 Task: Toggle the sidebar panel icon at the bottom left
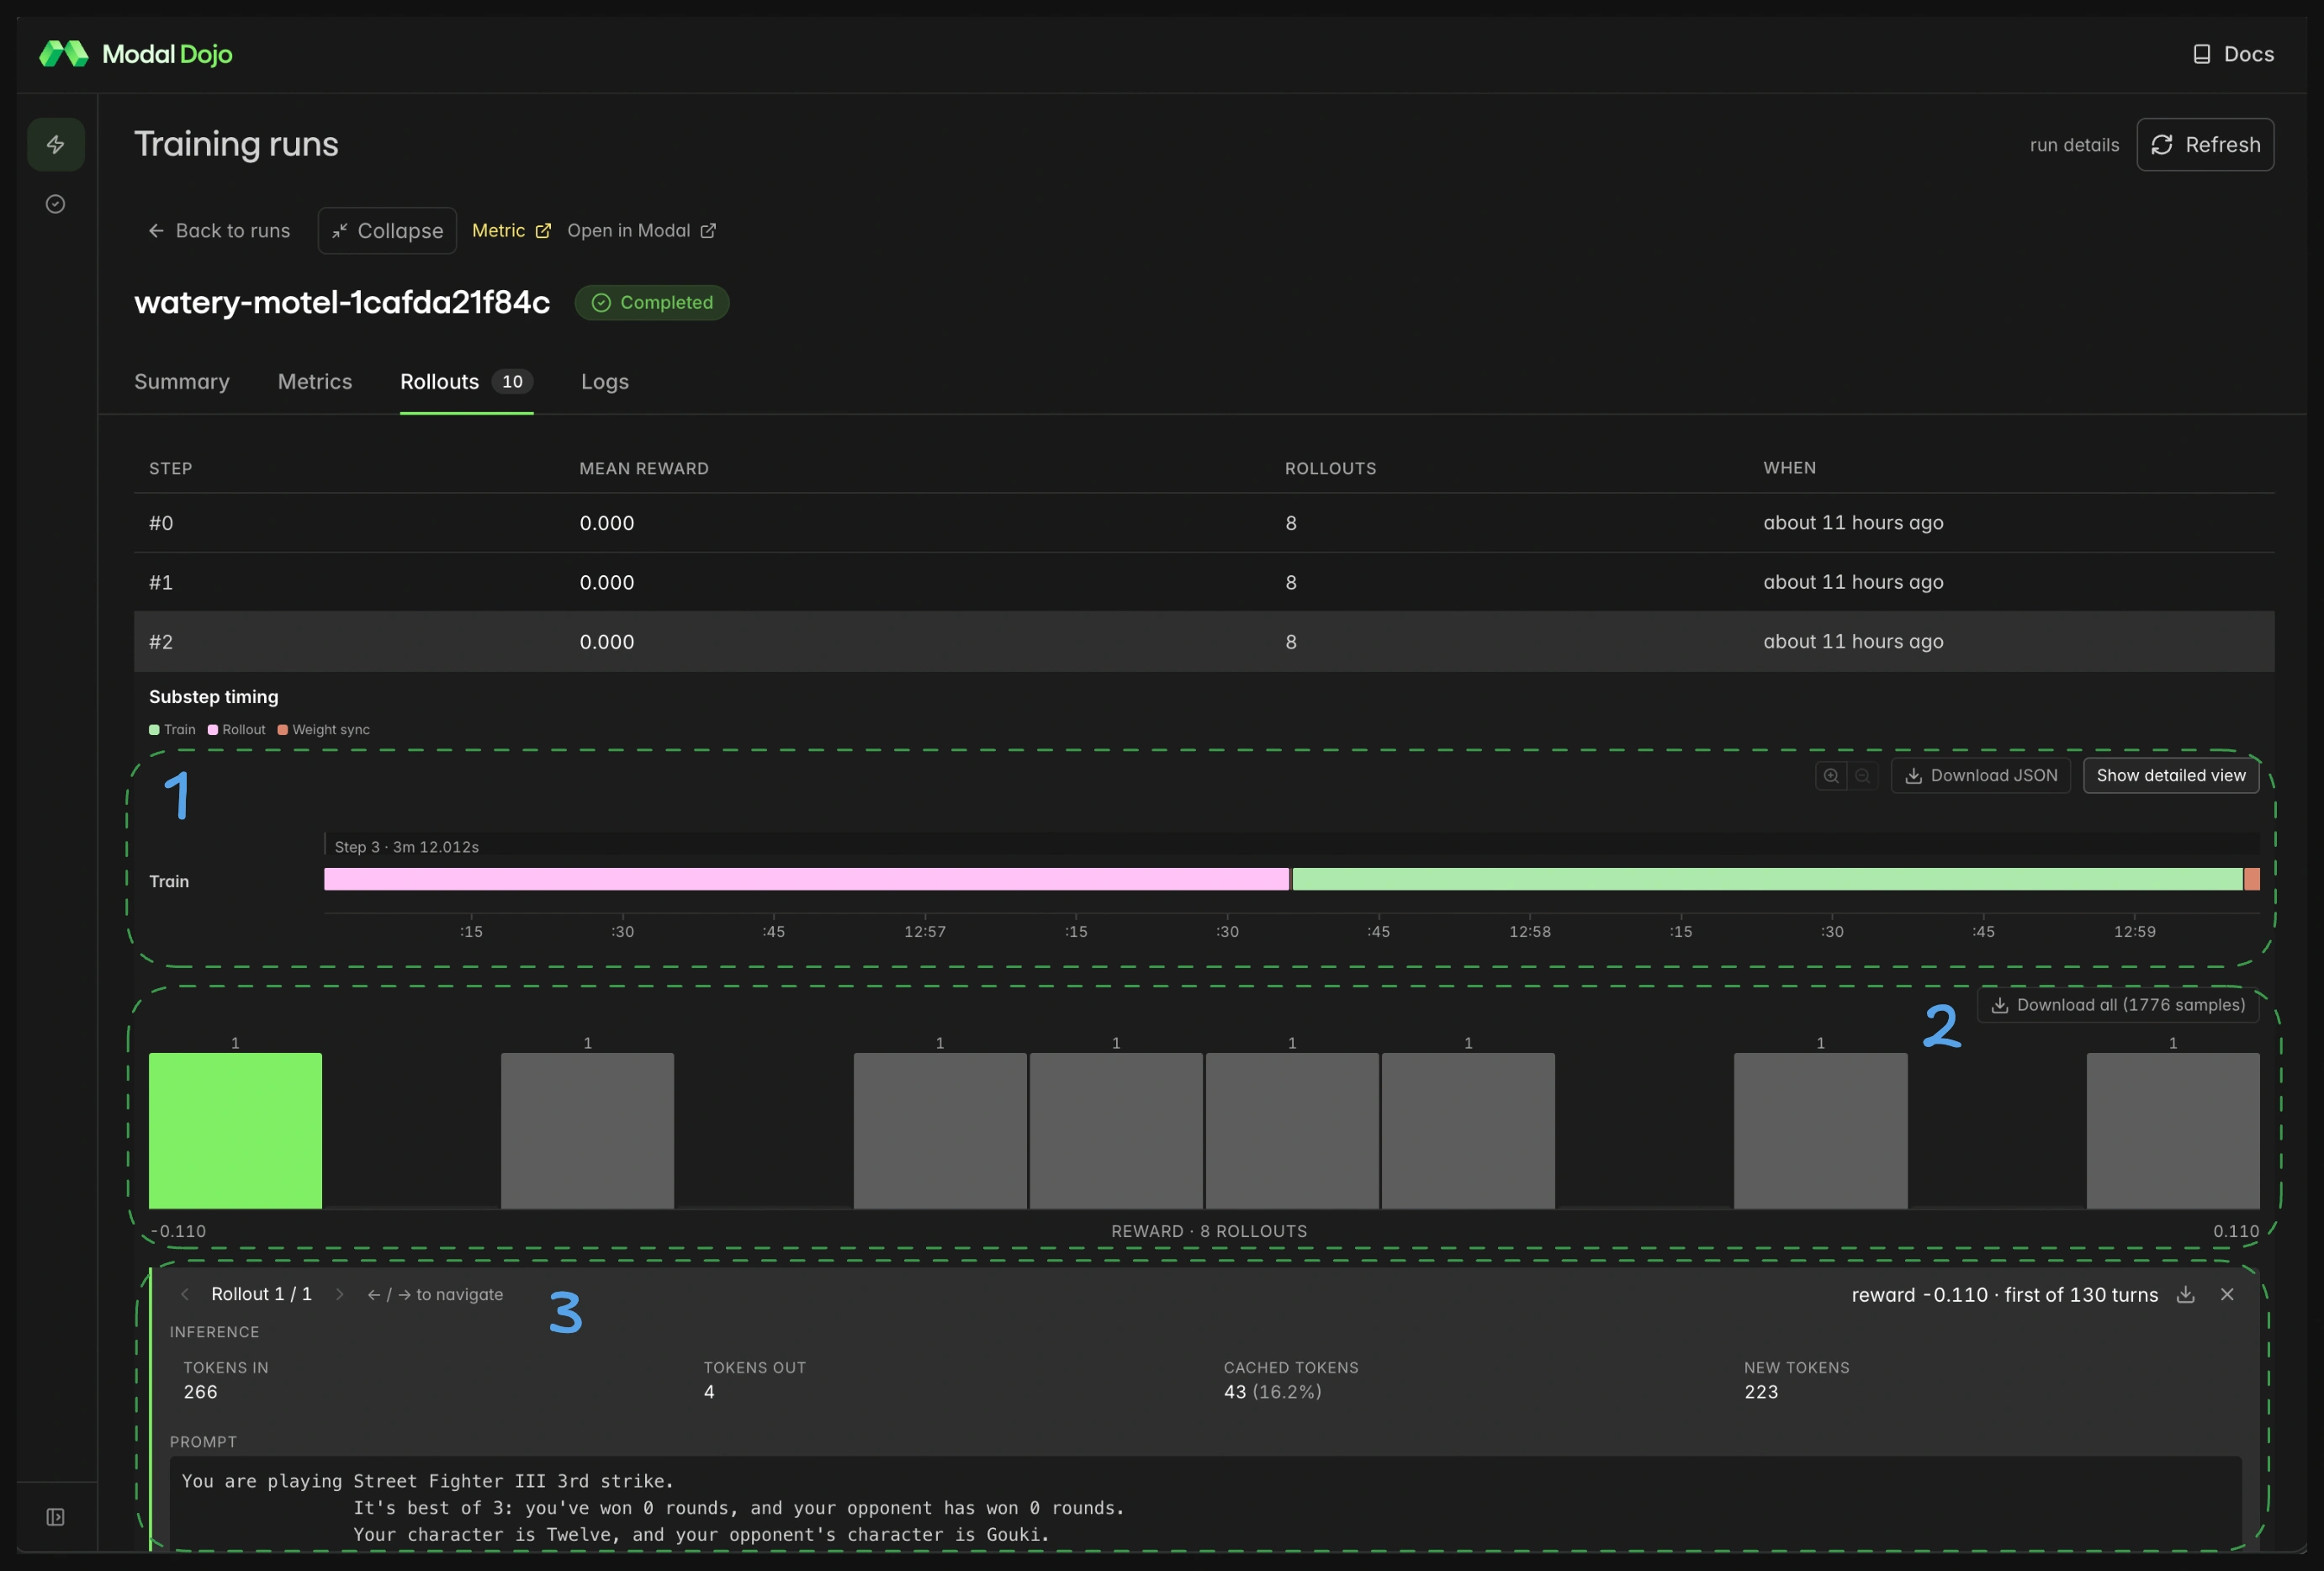(56, 1517)
